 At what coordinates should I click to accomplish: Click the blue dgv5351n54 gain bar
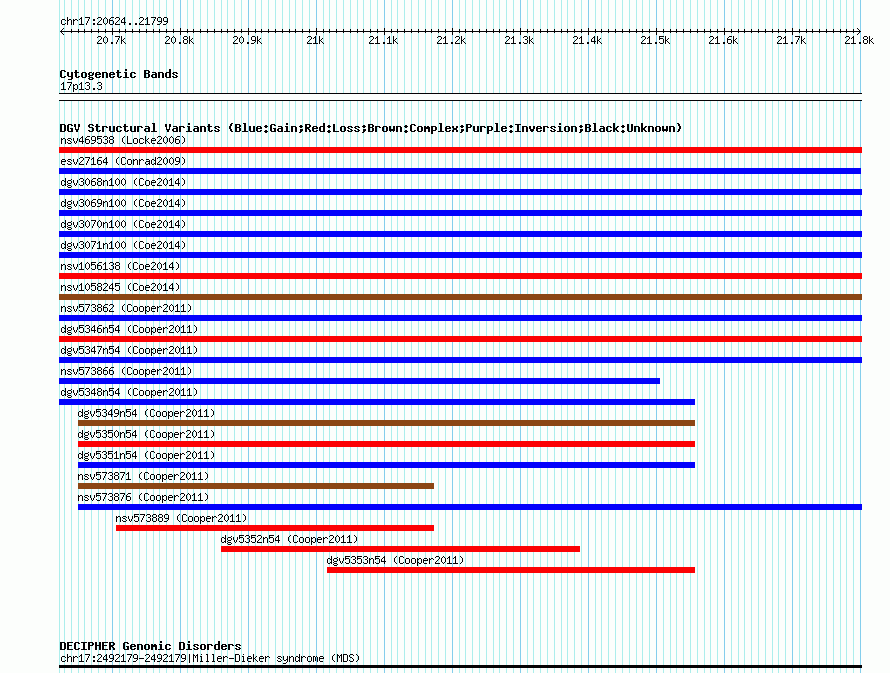(387, 465)
